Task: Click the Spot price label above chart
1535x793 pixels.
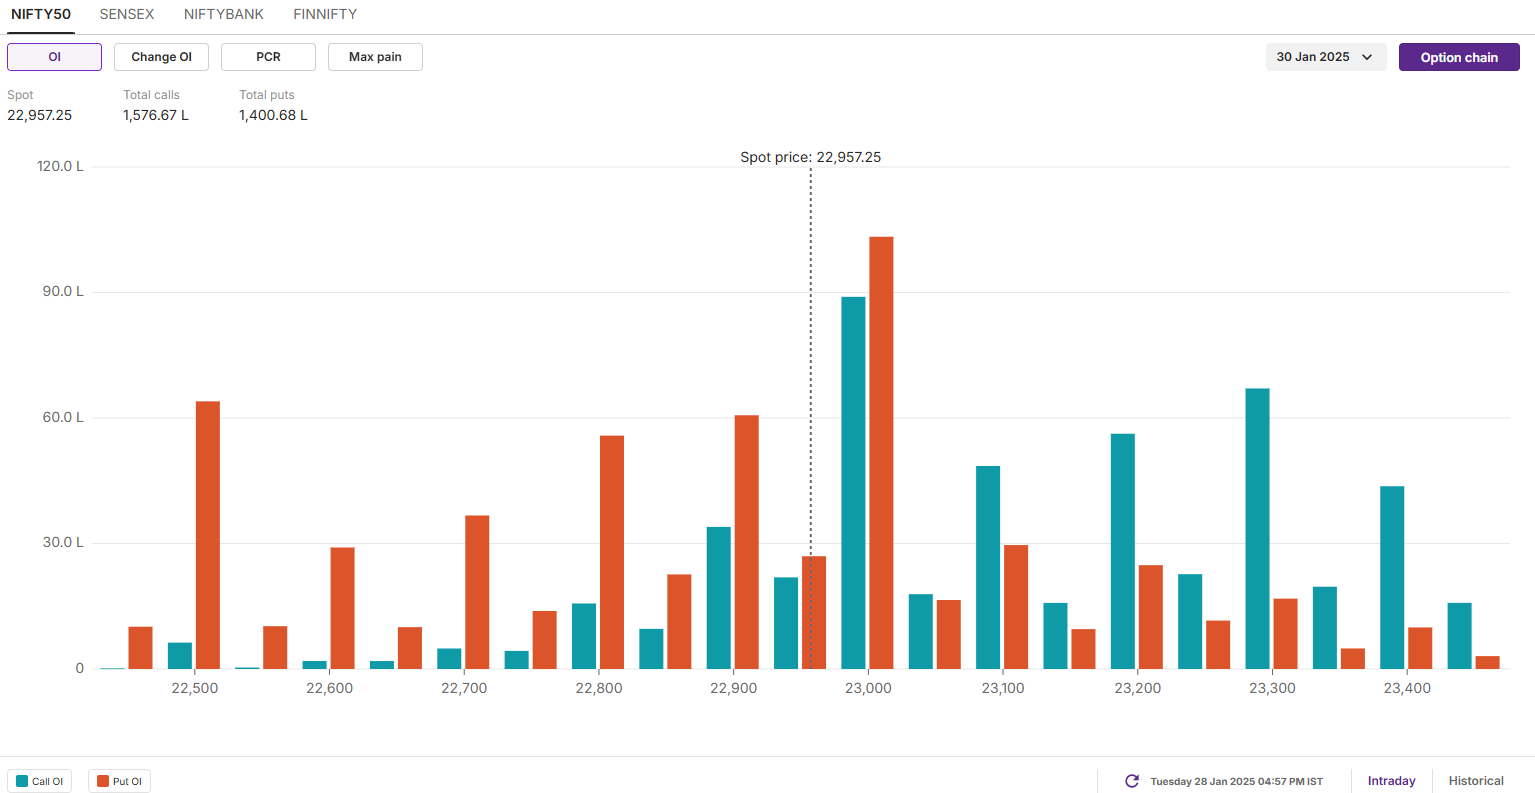Action: point(810,157)
